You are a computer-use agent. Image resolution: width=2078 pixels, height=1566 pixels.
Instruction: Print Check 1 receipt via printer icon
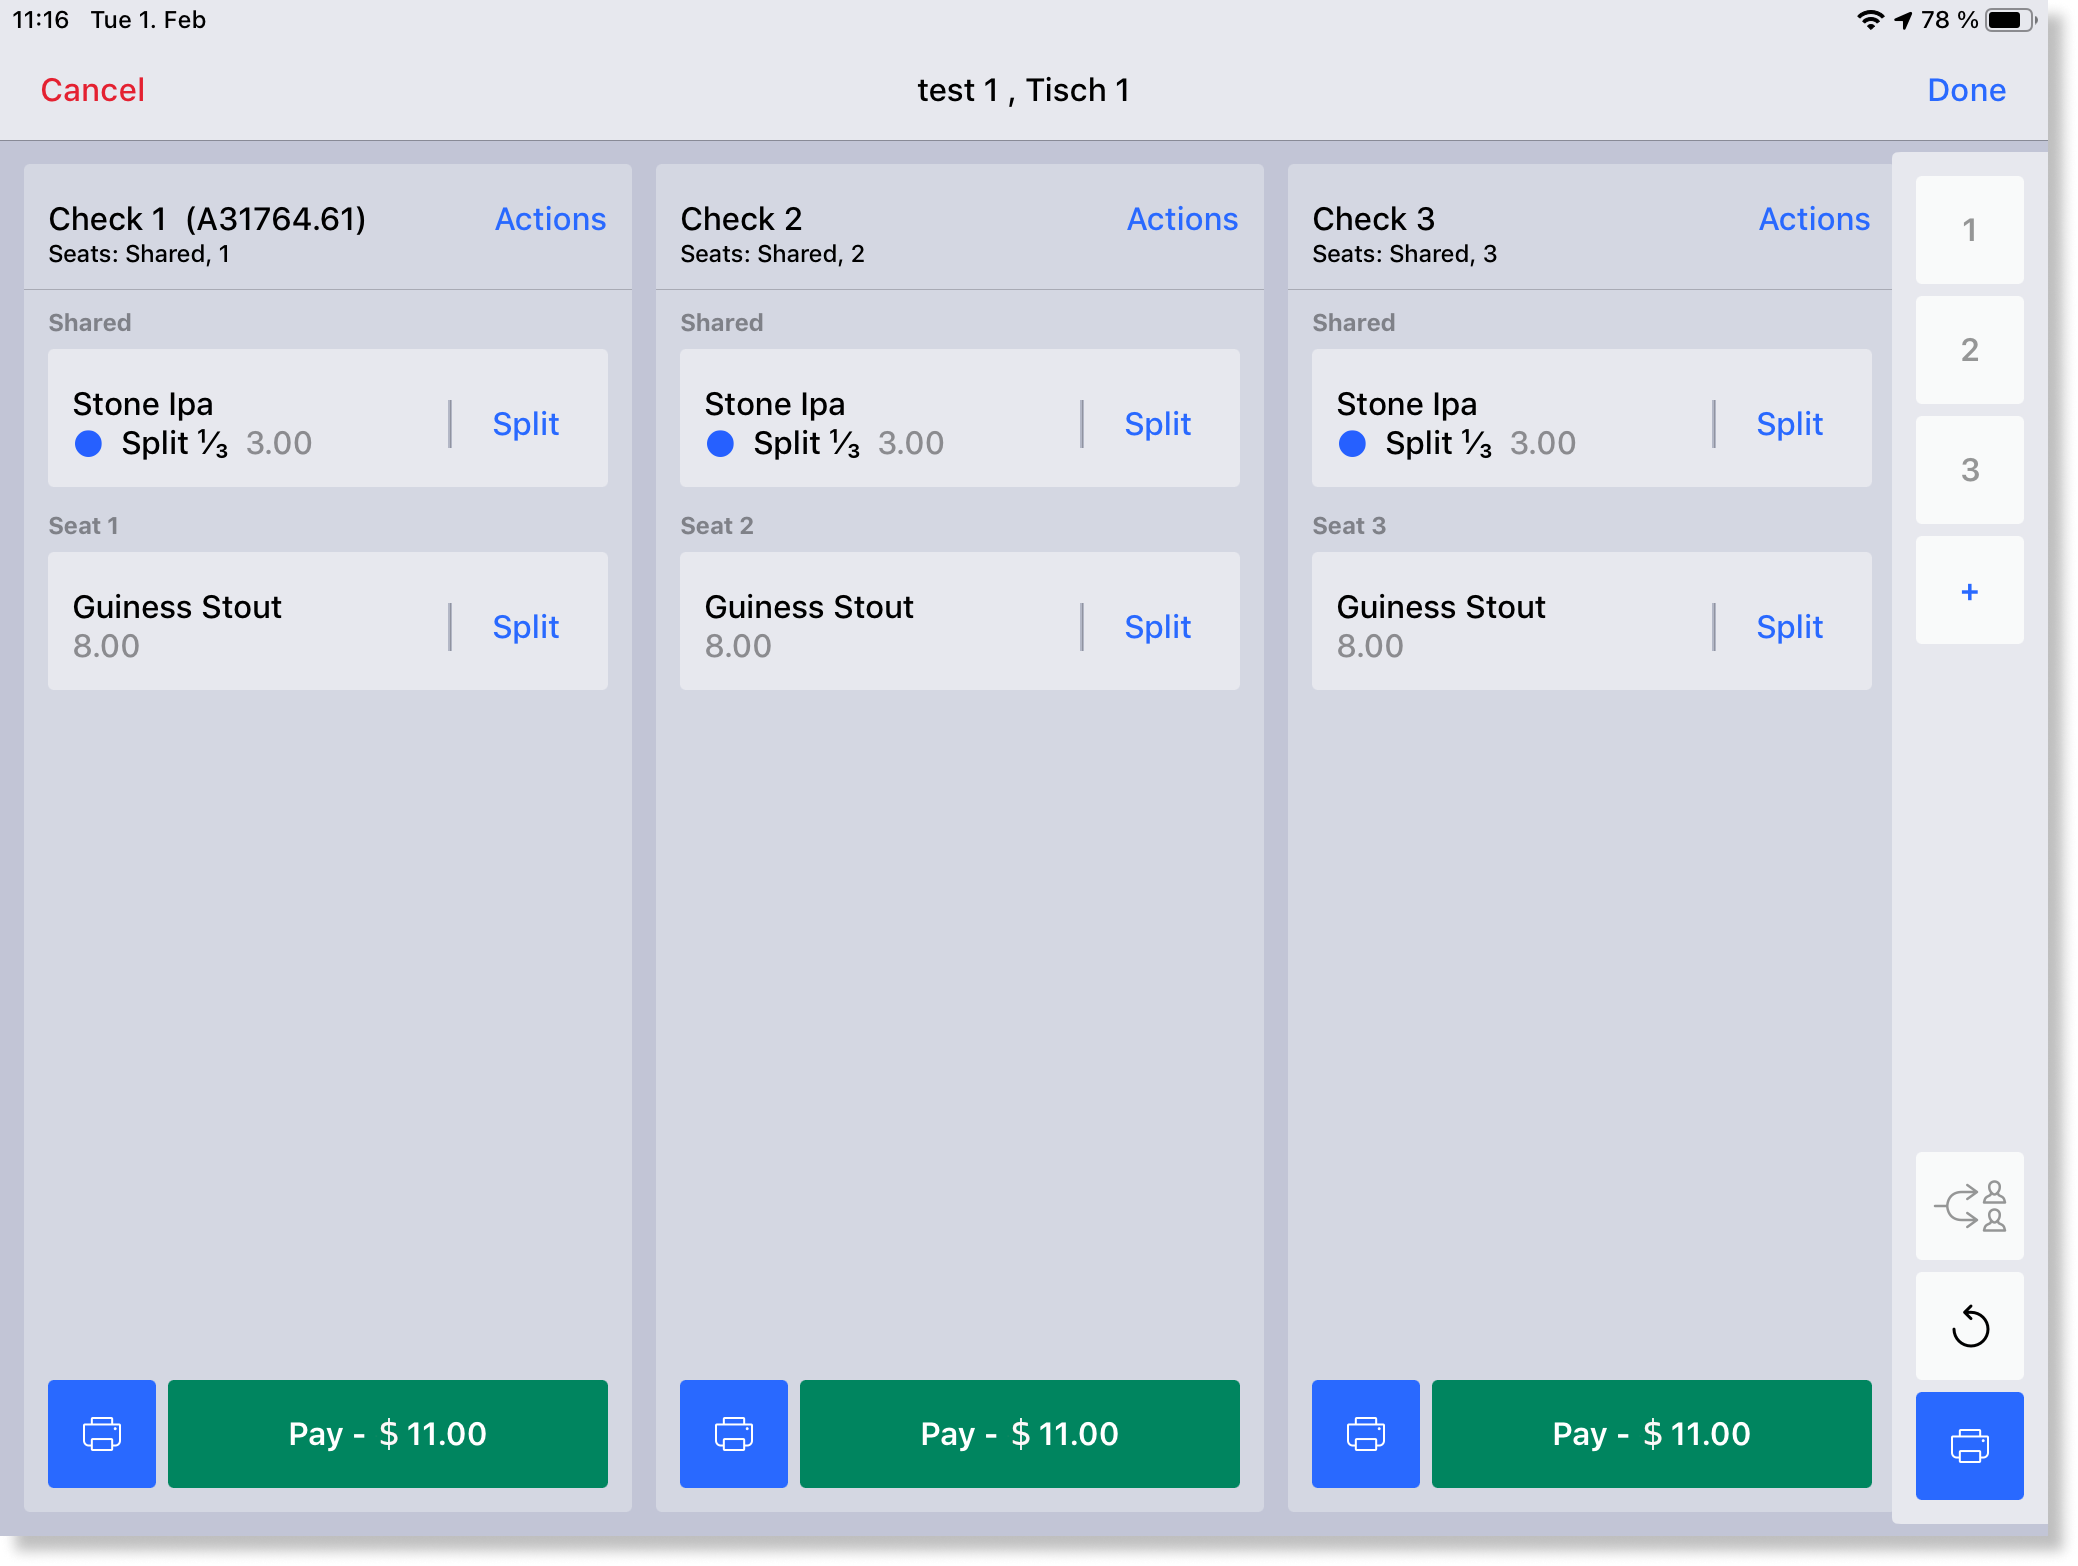pyautogui.click(x=101, y=1433)
